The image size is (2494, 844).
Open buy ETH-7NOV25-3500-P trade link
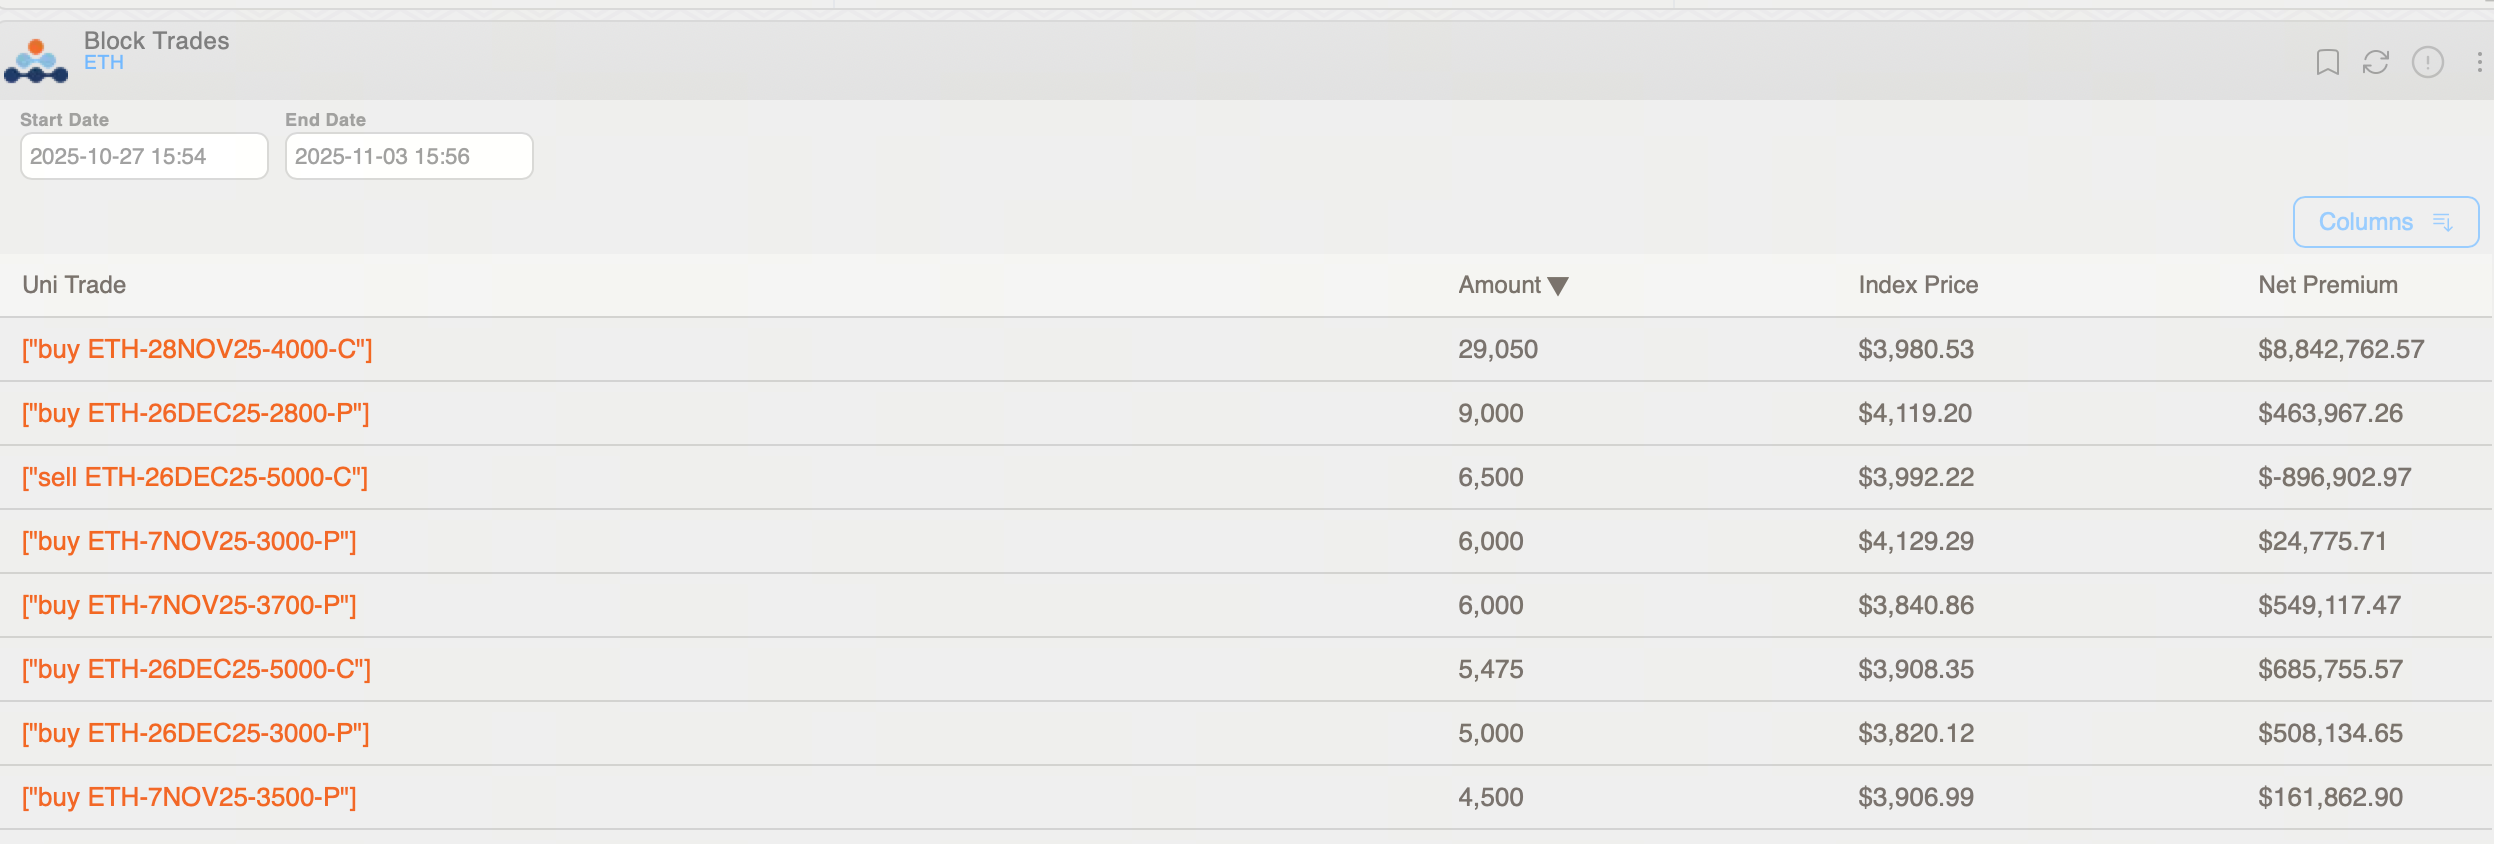(189, 798)
